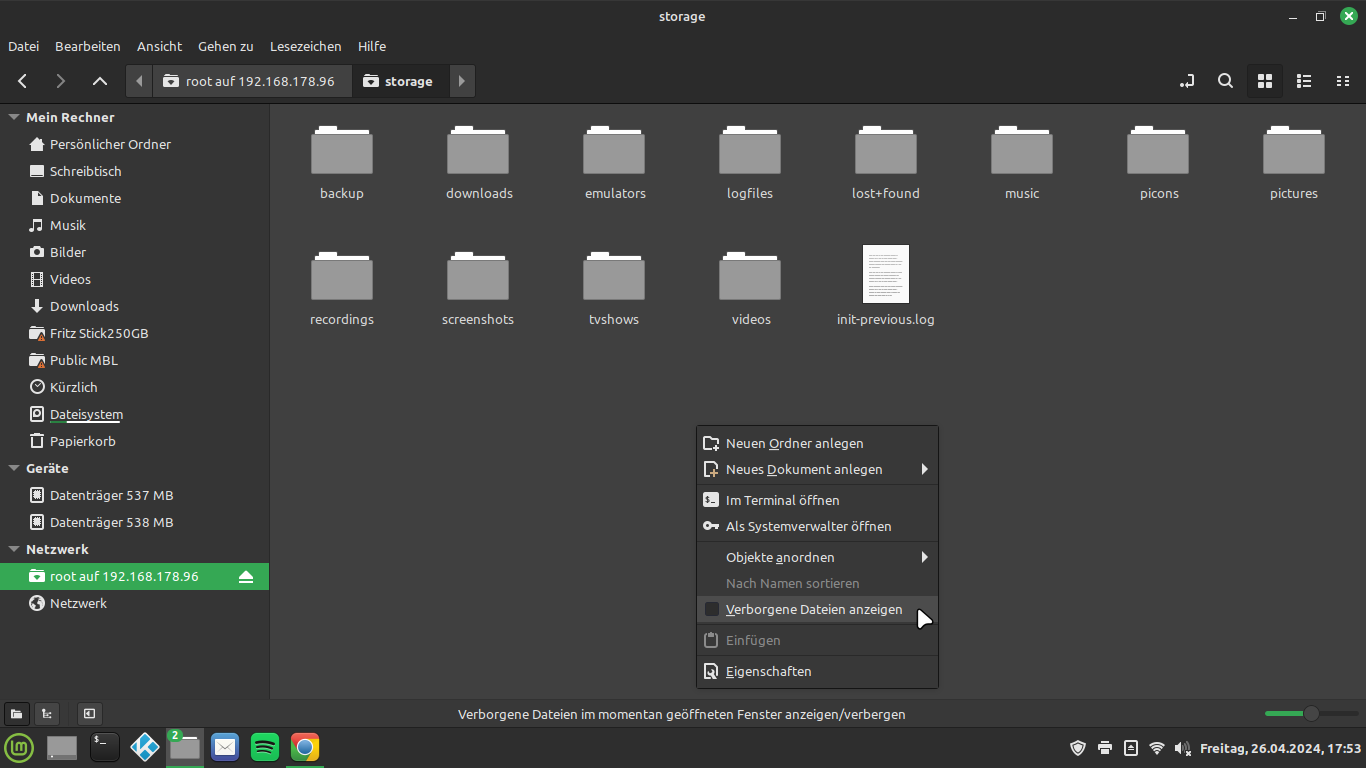1366x768 pixels.
Task: Launch Kodi from the taskbar
Action: coord(145,747)
